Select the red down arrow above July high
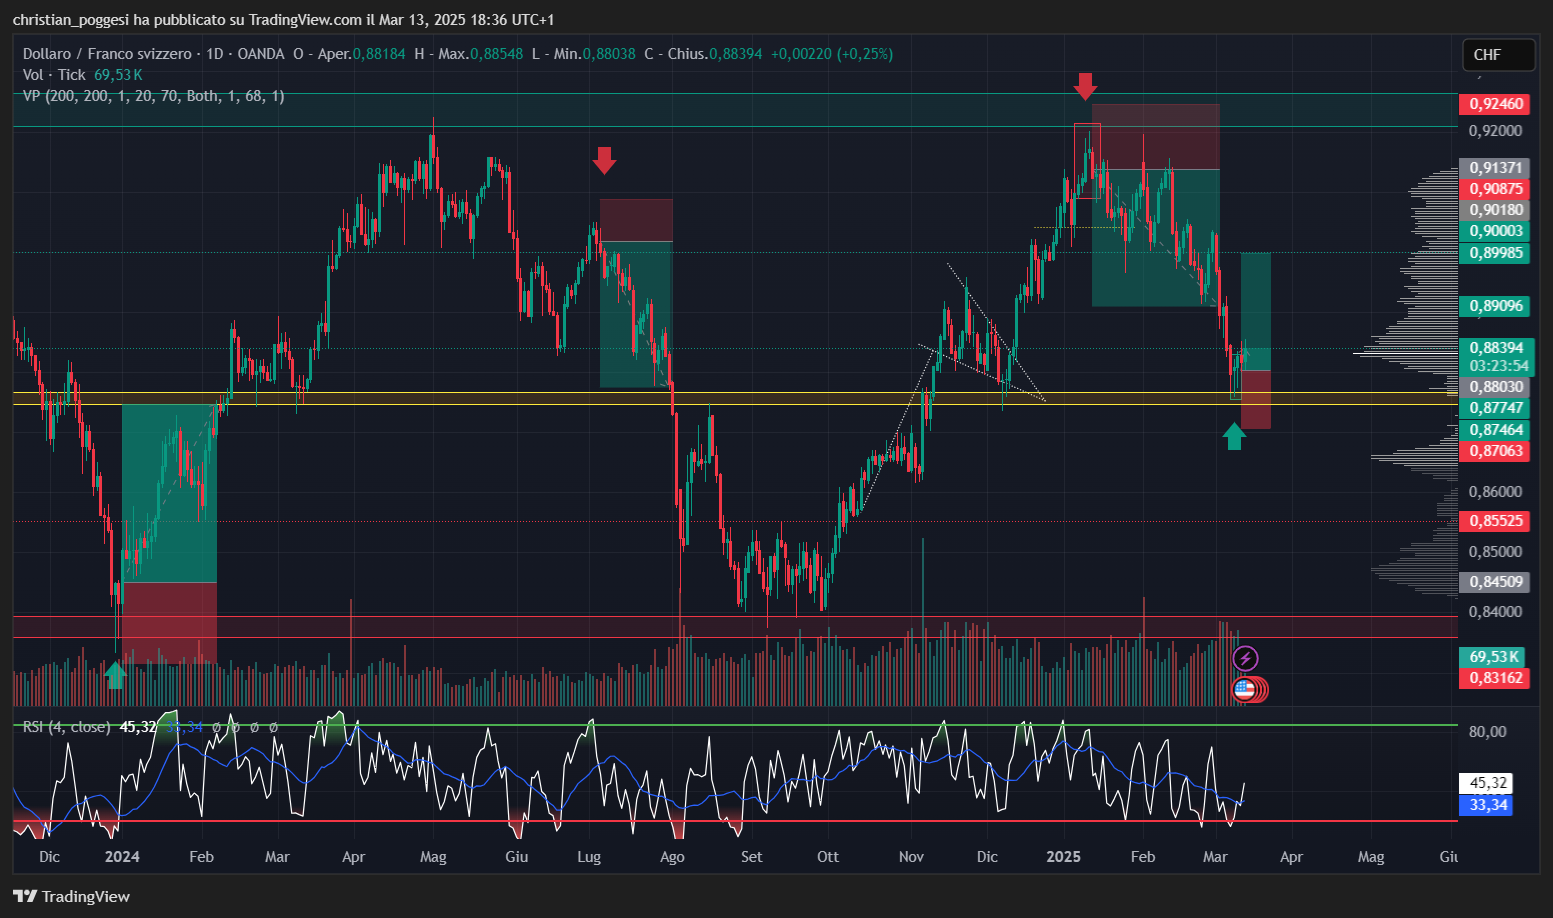The image size is (1553, 918). [x=604, y=160]
